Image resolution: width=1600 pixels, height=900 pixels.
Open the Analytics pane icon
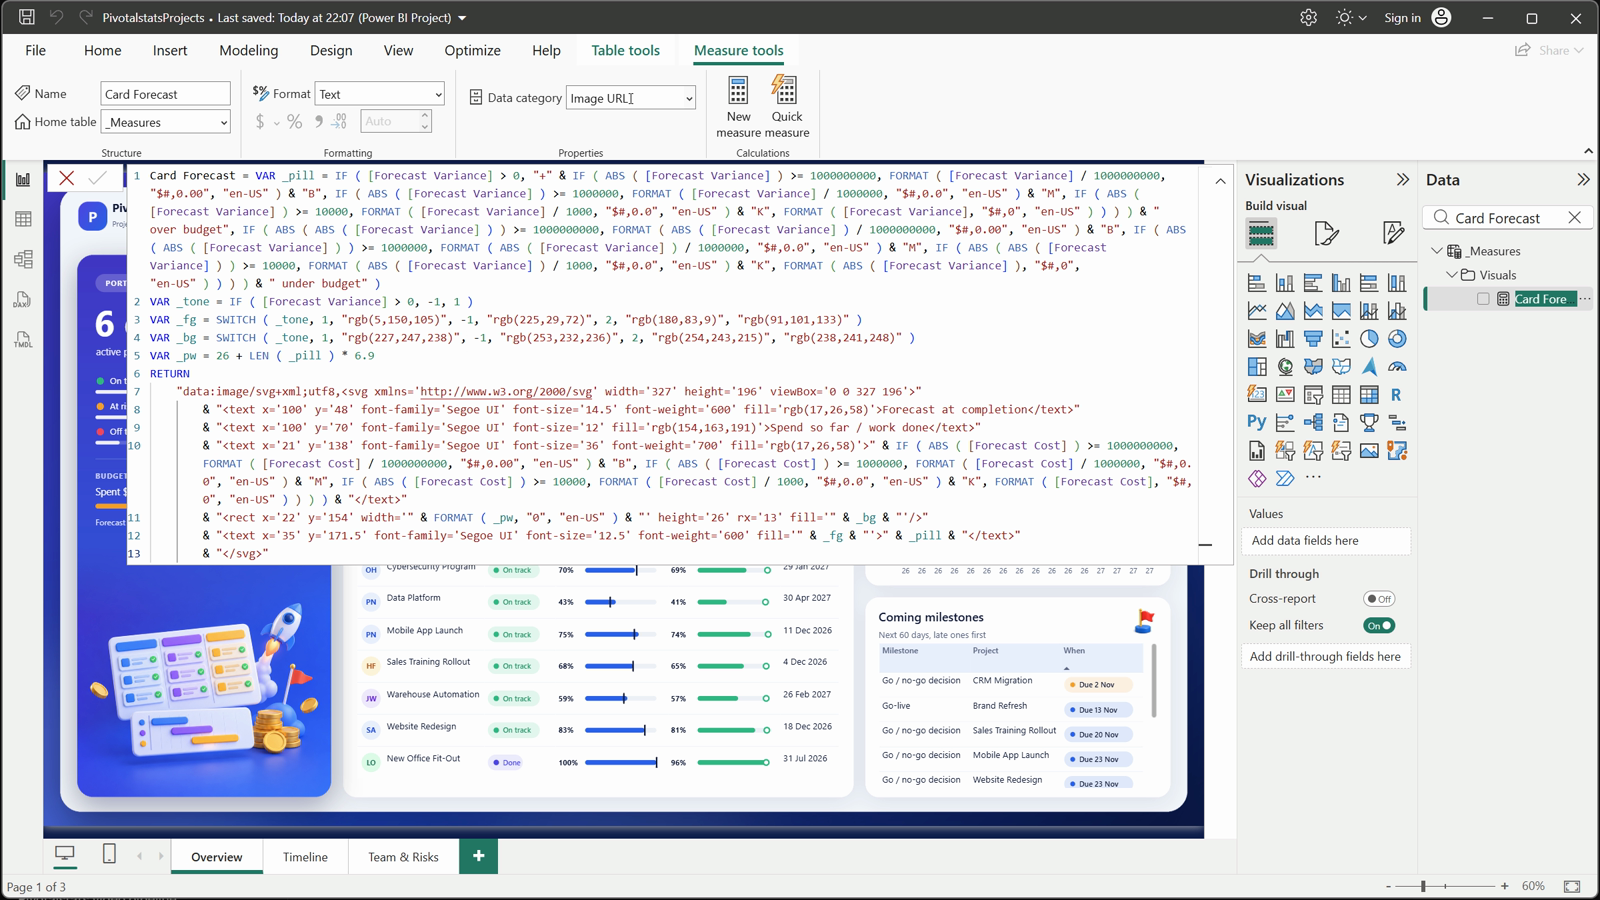[1393, 233]
